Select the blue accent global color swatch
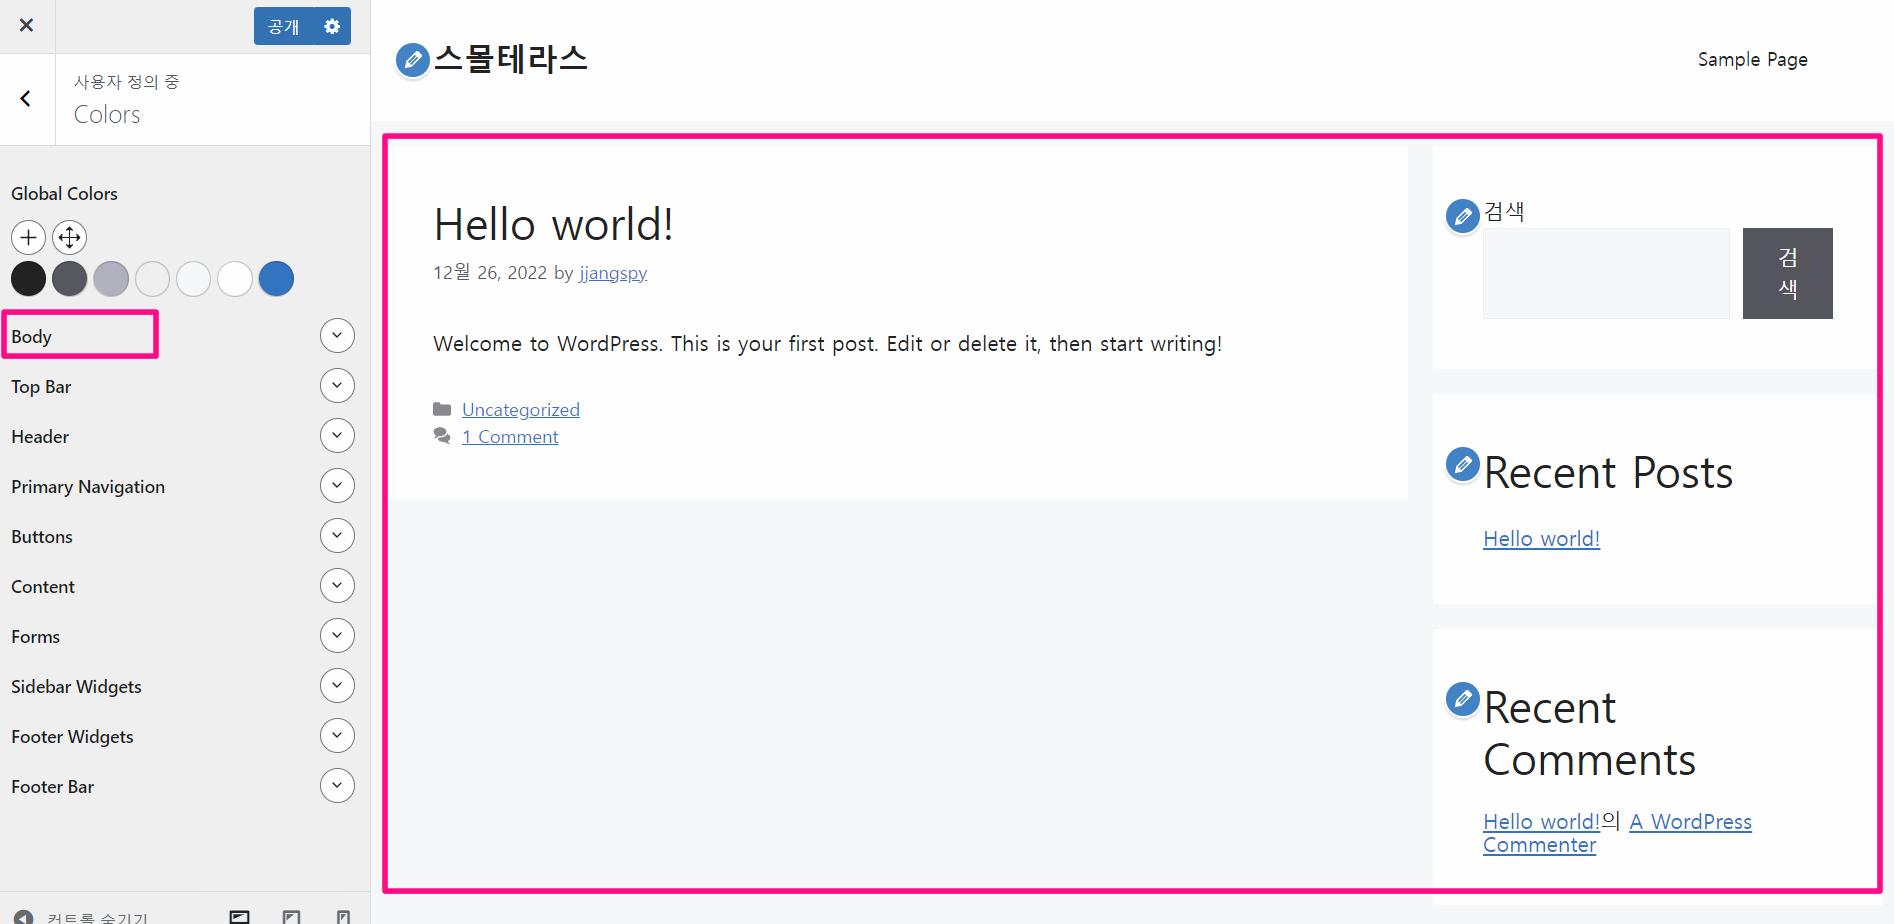Screen dimensions: 1894x924 [x=276, y=279]
